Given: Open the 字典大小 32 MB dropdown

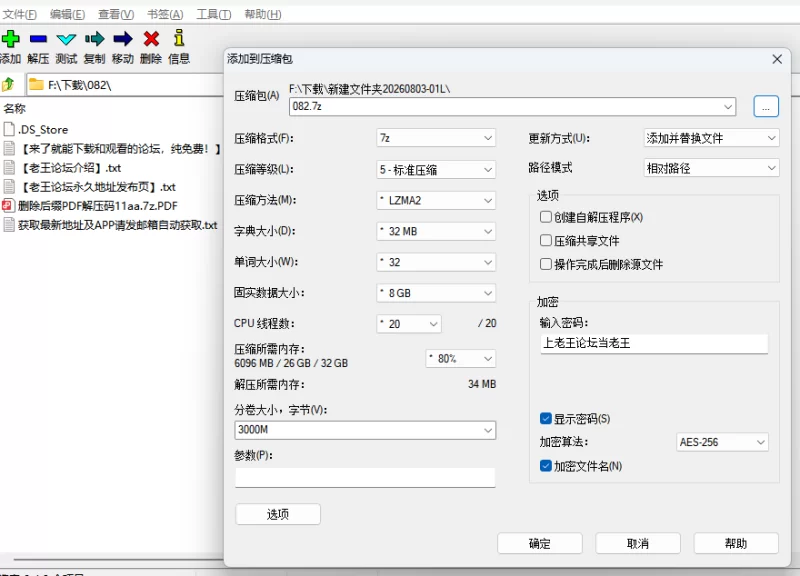Looking at the screenshot, I should pos(436,231).
